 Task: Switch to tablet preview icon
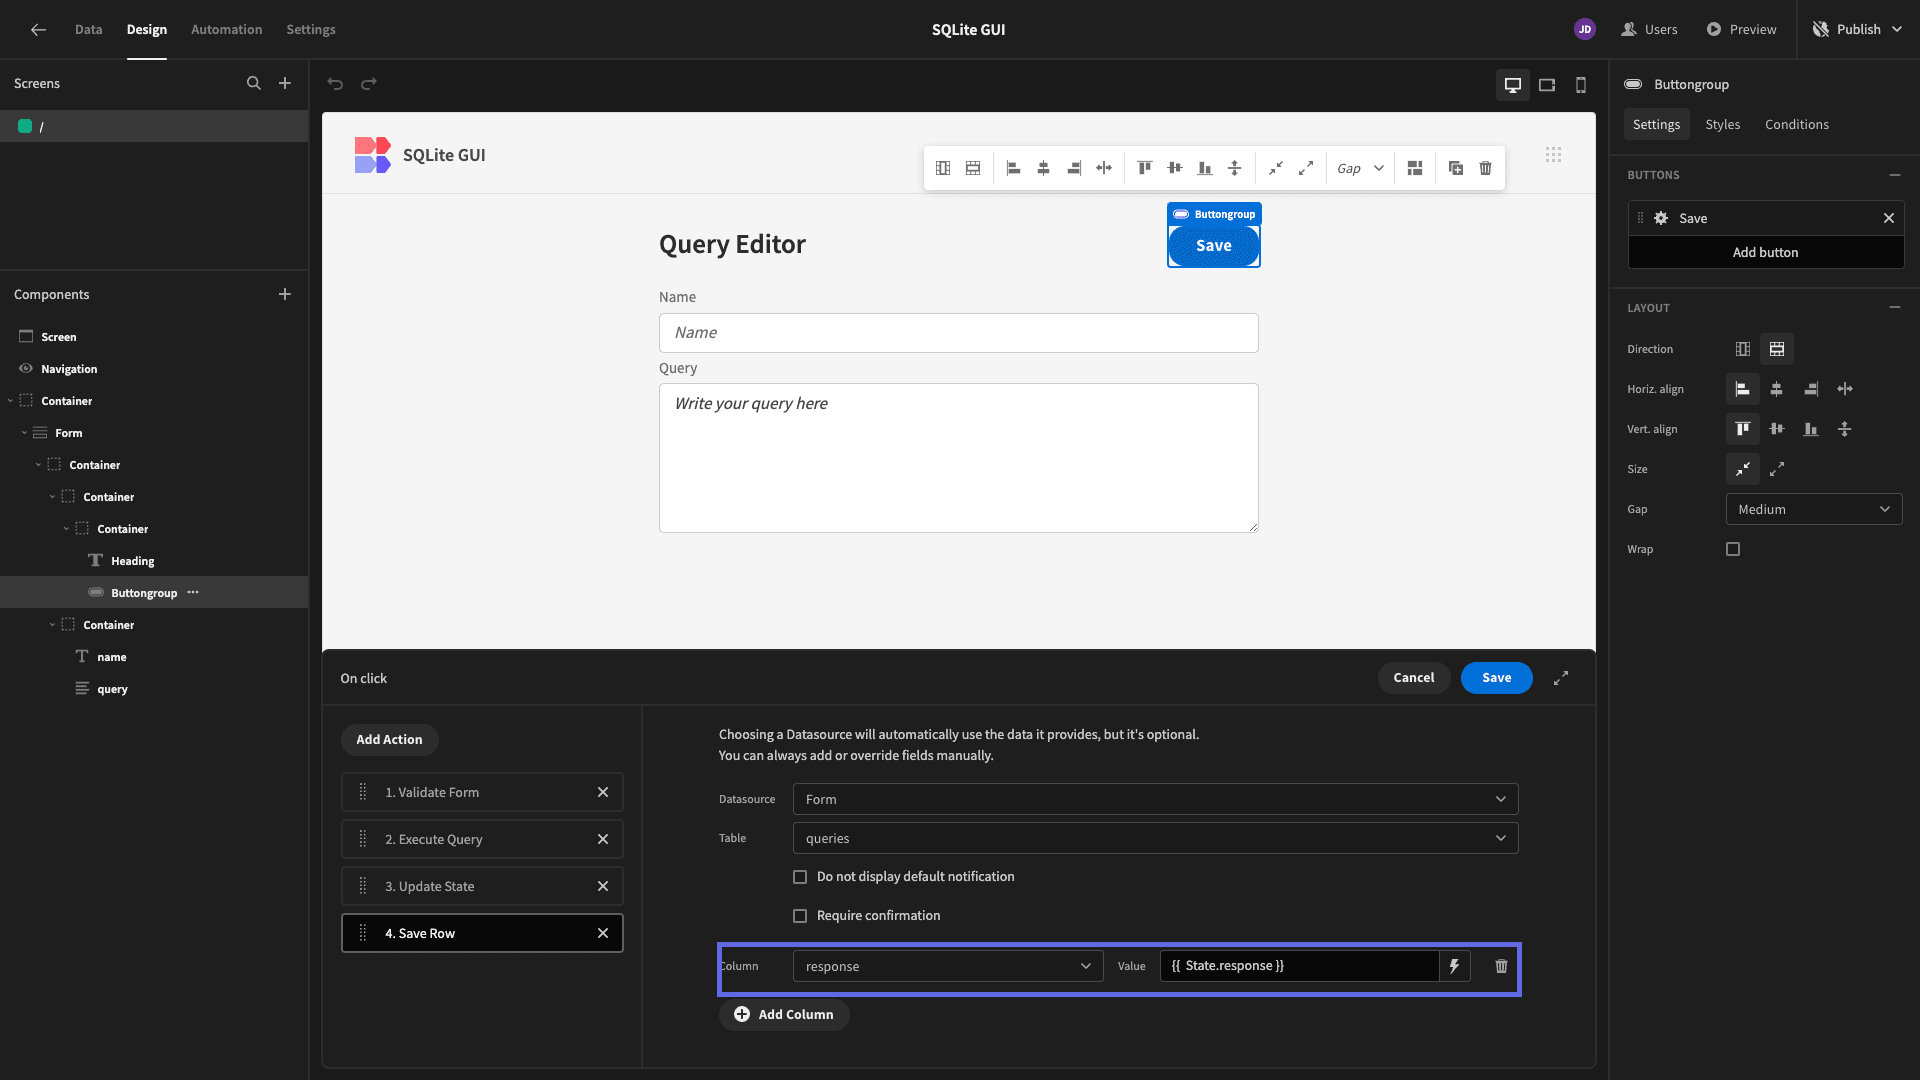click(x=1547, y=85)
